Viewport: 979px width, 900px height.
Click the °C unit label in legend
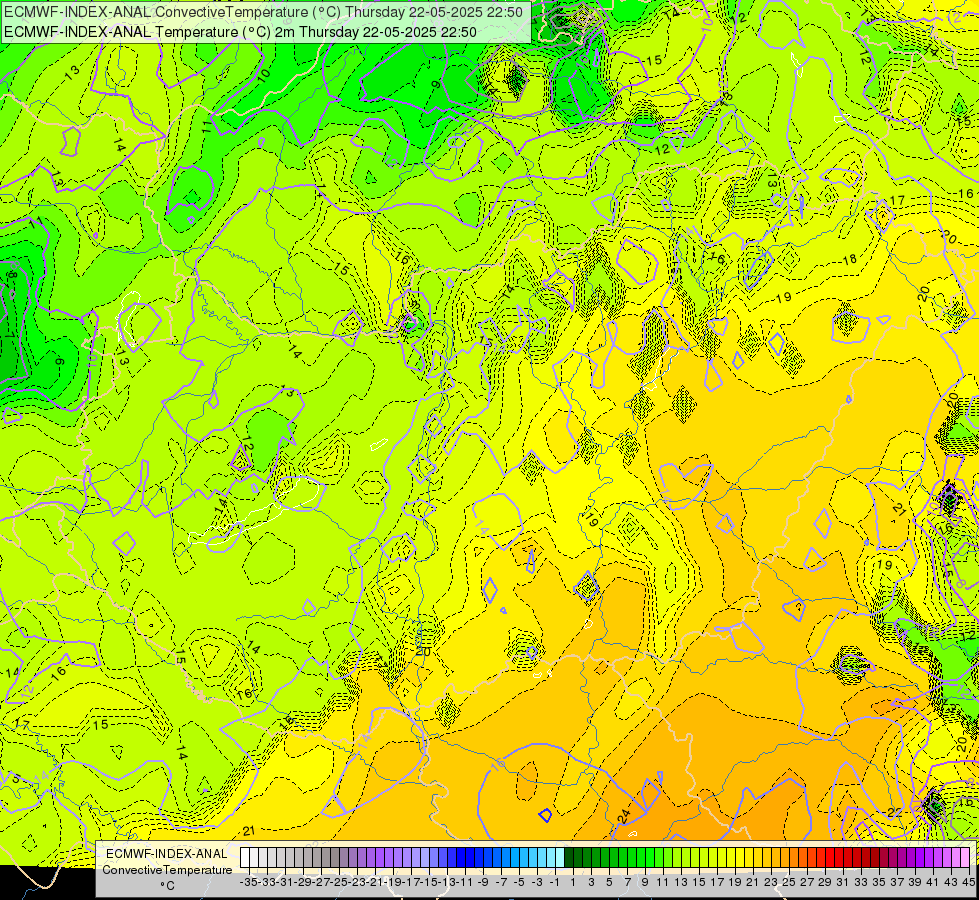(x=167, y=886)
